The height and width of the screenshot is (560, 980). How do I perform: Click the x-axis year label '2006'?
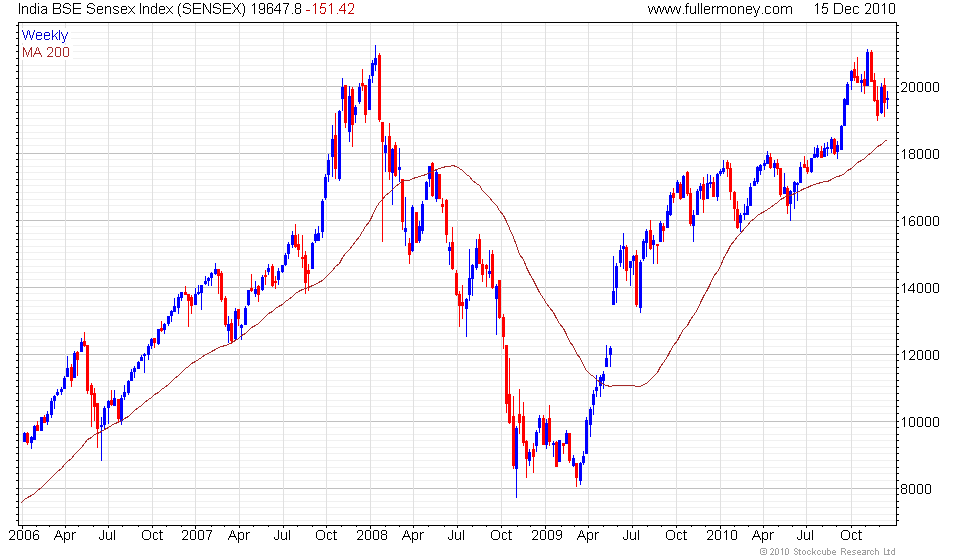(x=24, y=536)
